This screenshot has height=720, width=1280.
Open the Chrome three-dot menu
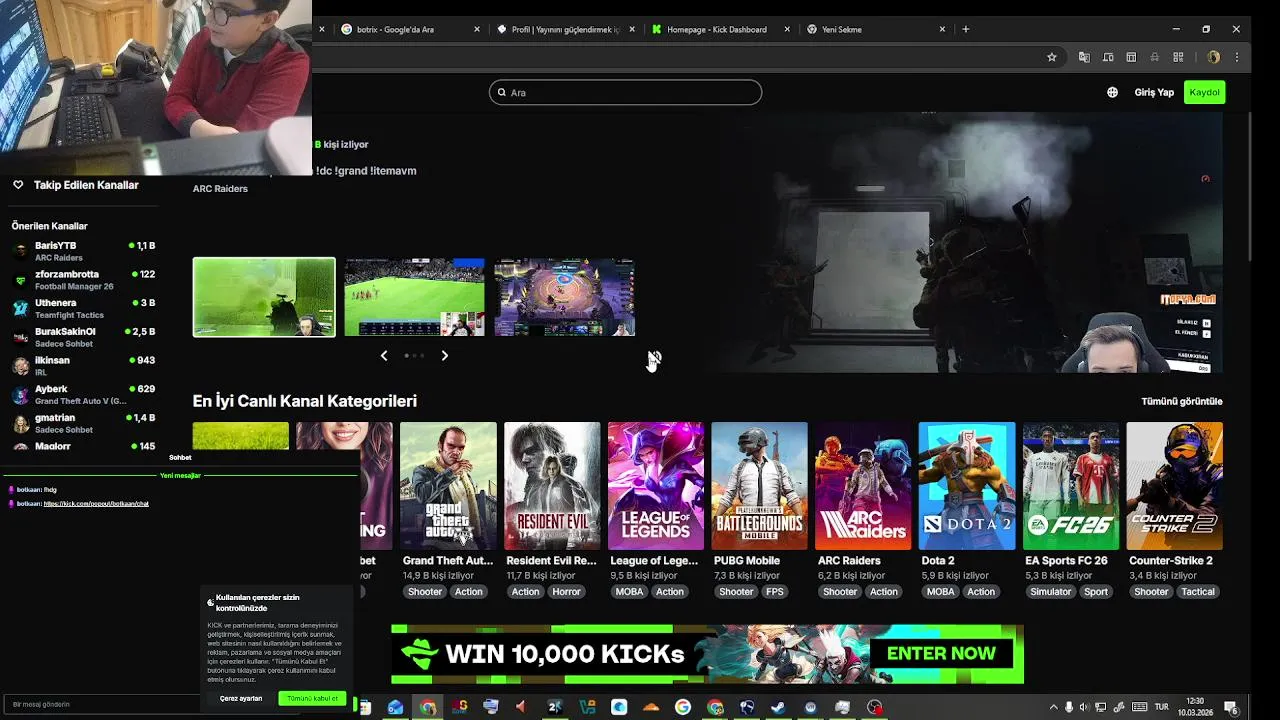[1237, 57]
